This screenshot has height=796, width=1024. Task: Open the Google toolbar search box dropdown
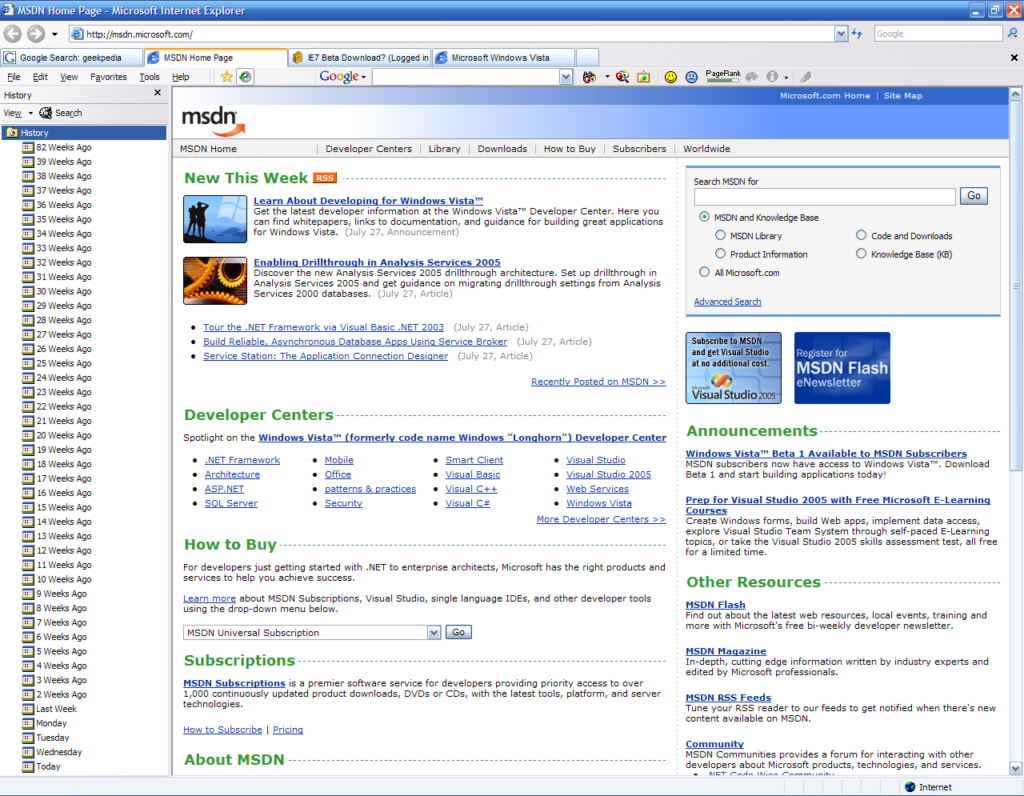pos(566,77)
